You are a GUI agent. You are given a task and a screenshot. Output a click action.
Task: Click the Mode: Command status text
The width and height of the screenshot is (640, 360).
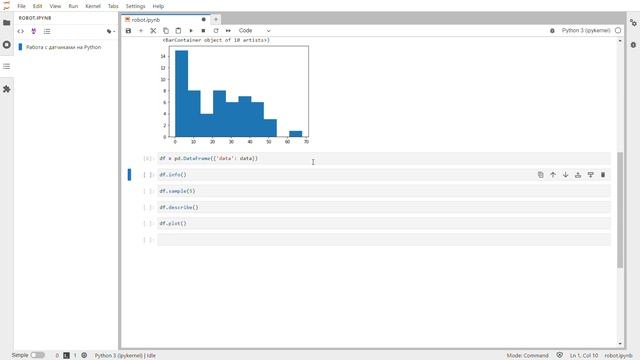pos(527,356)
